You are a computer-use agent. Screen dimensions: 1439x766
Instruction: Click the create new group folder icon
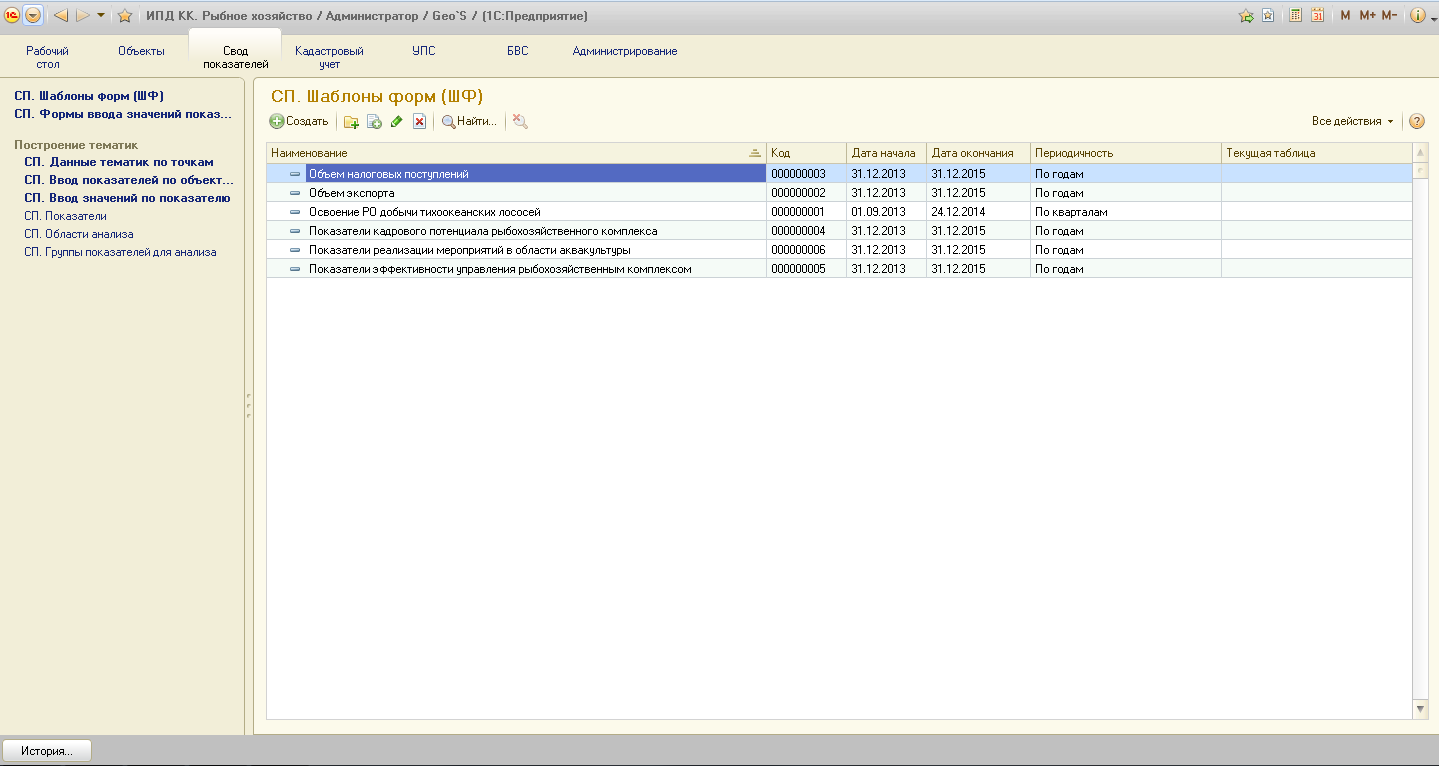pos(351,122)
